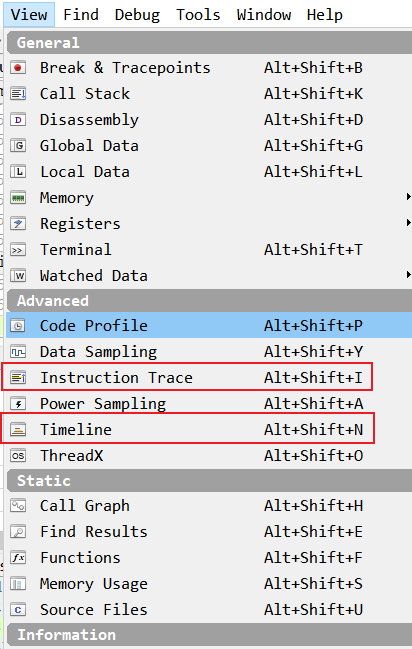Image resolution: width=412 pixels, height=649 pixels.
Task: Click the ThreadX OS icon
Action: [x=18, y=456]
